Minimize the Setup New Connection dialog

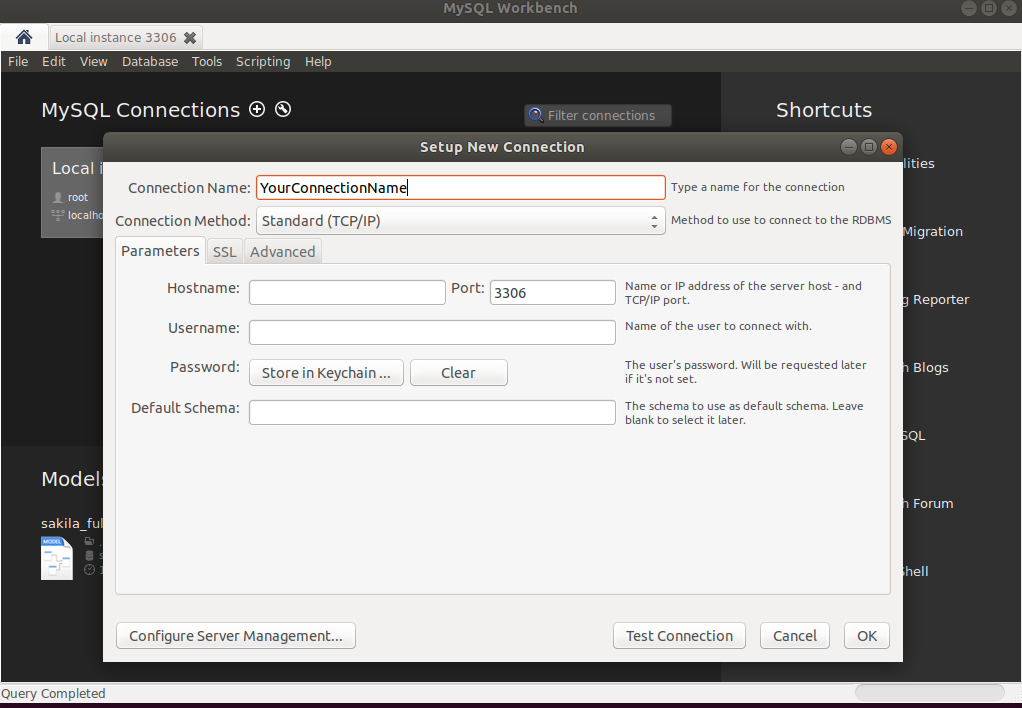[849, 147]
